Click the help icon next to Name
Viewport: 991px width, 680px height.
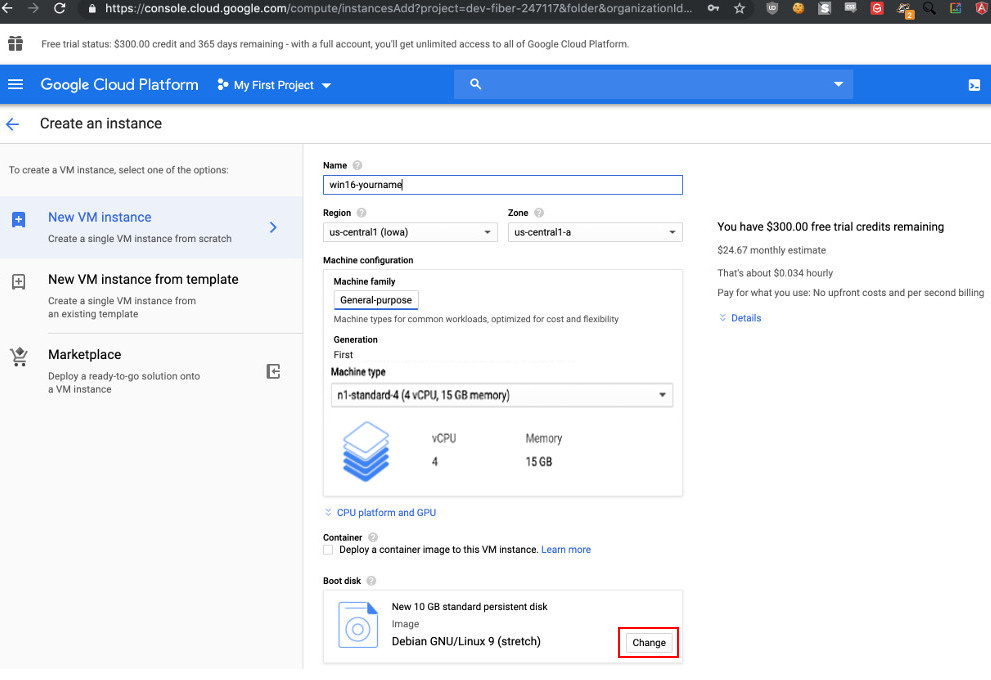[x=358, y=165]
